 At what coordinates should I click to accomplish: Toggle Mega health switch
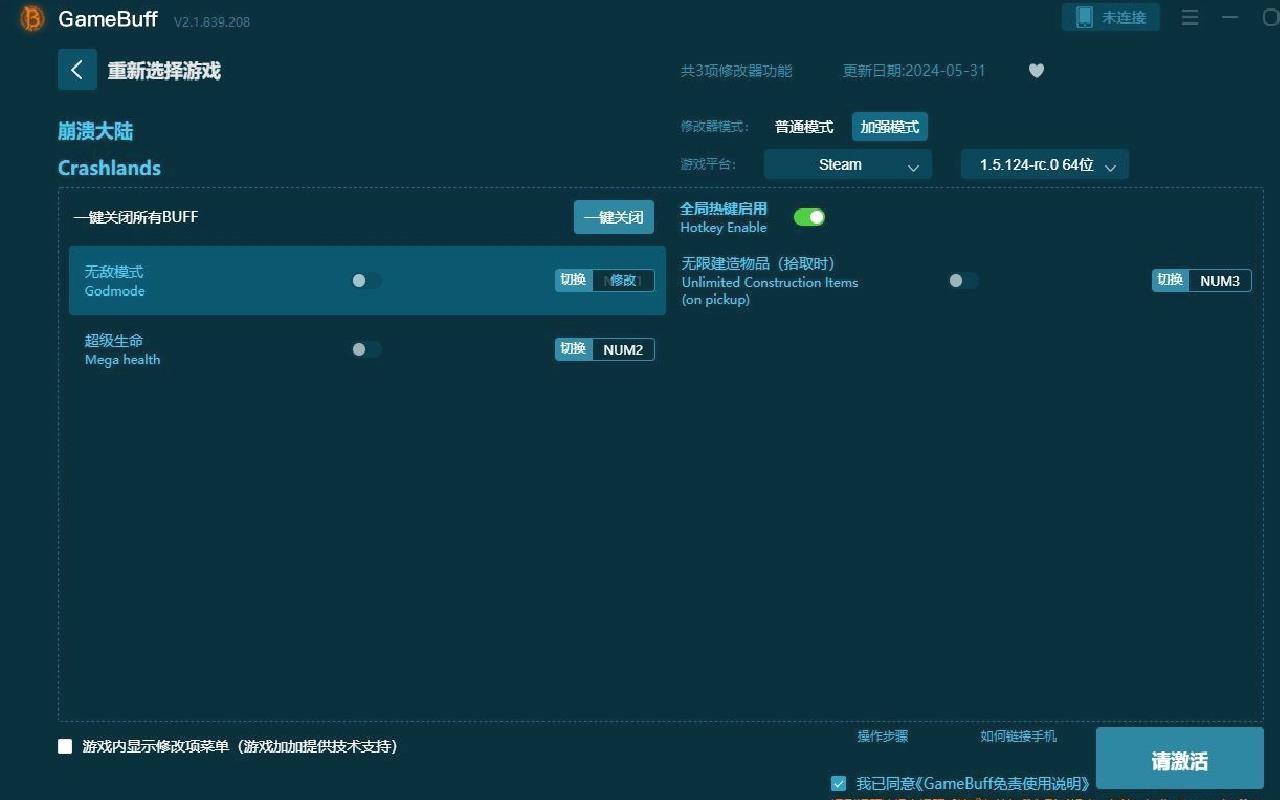pyautogui.click(x=366, y=349)
